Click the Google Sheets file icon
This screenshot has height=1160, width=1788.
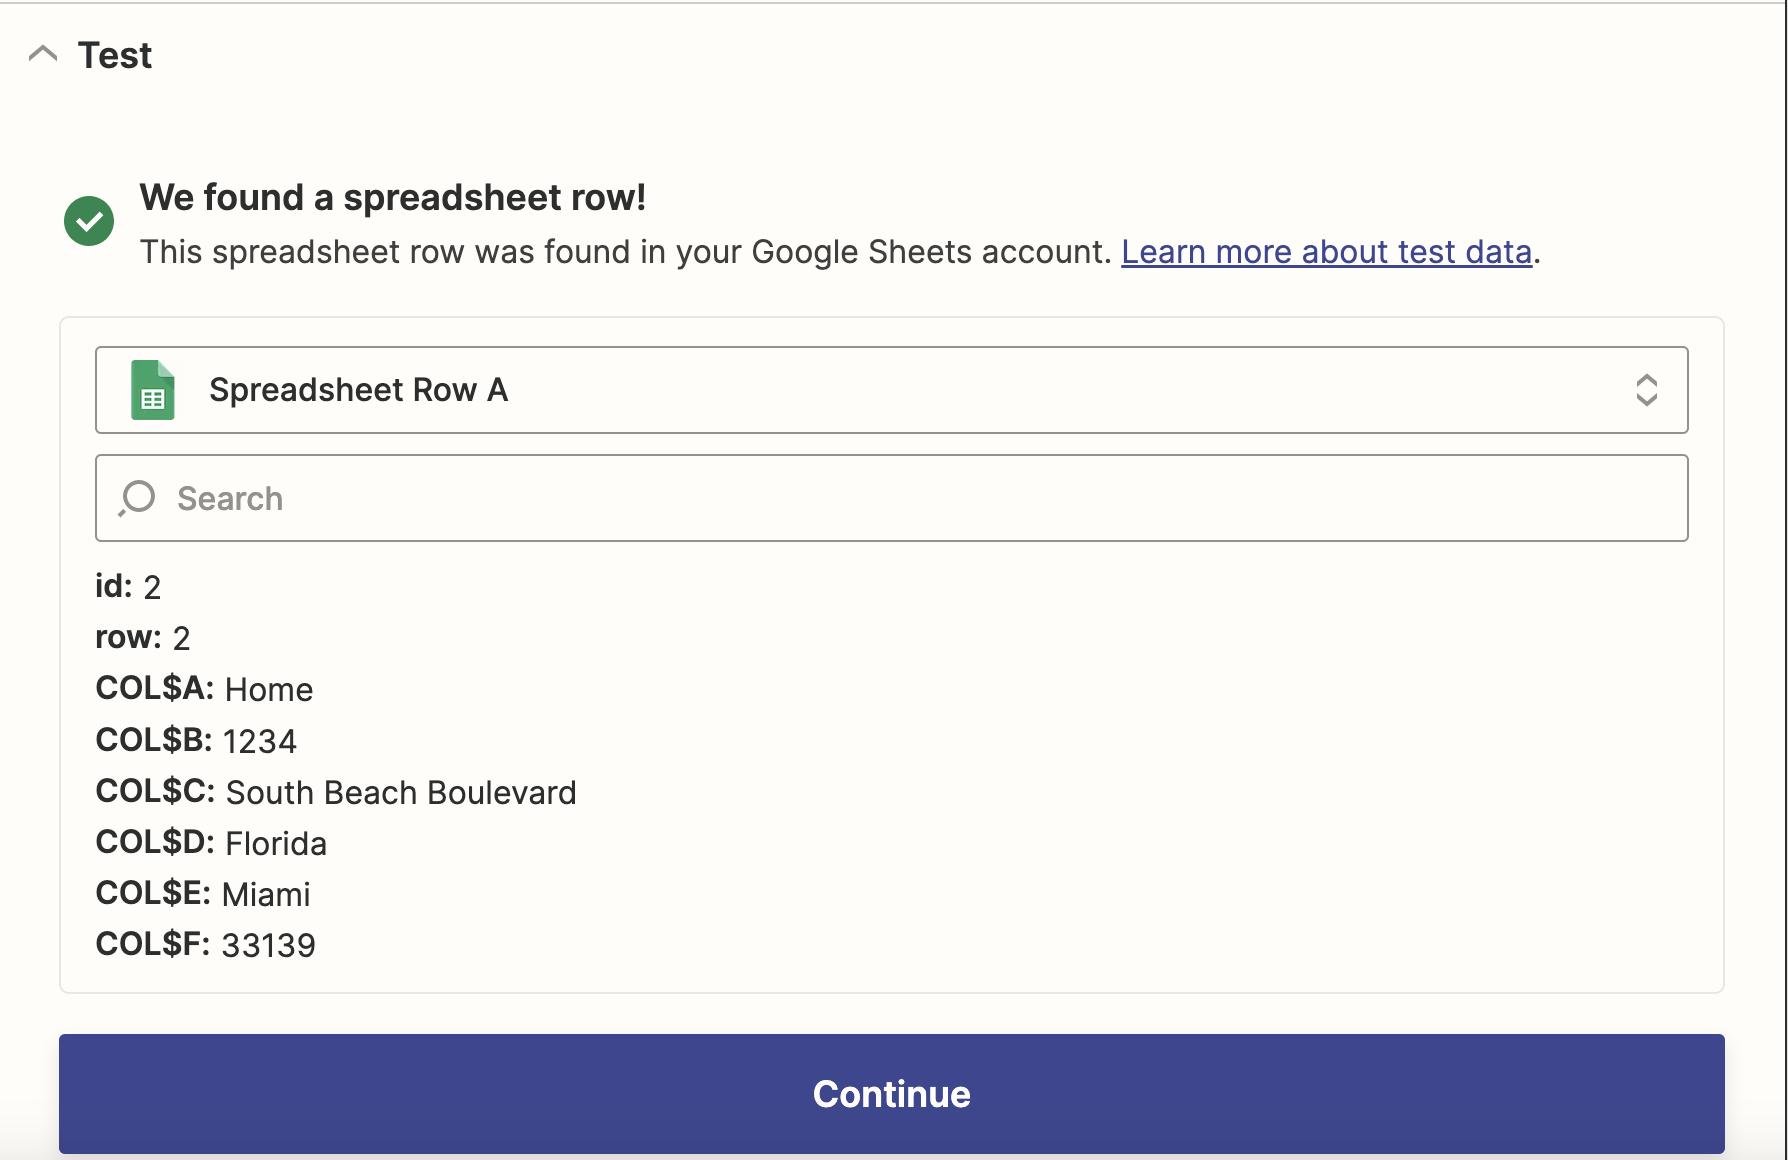click(x=153, y=390)
